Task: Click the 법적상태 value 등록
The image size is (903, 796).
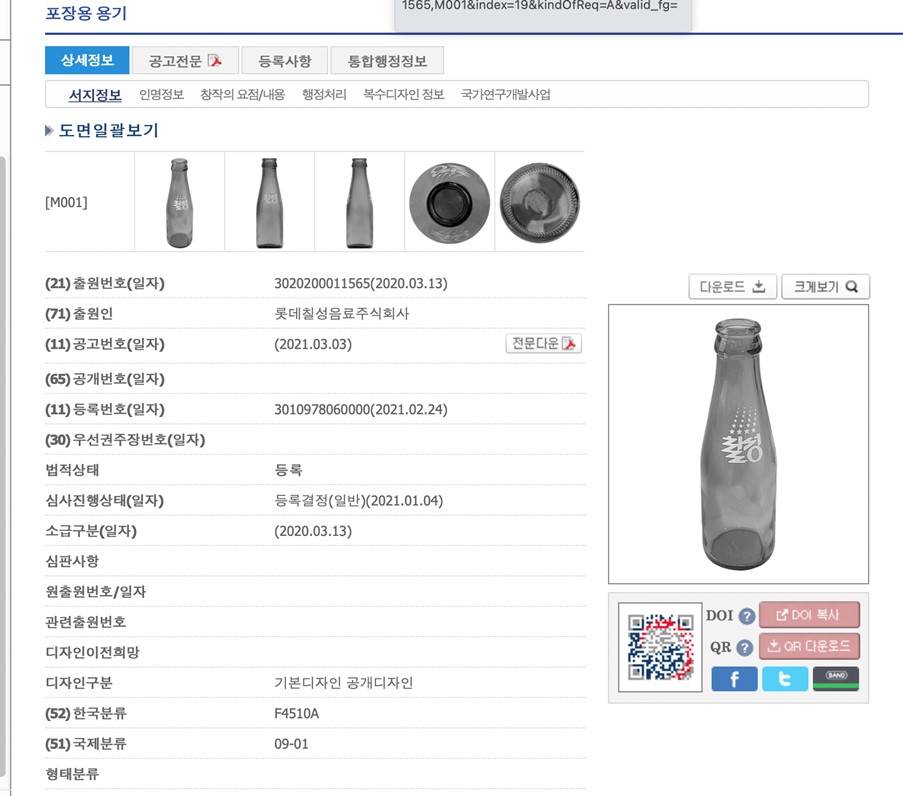Action: pos(288,470)
